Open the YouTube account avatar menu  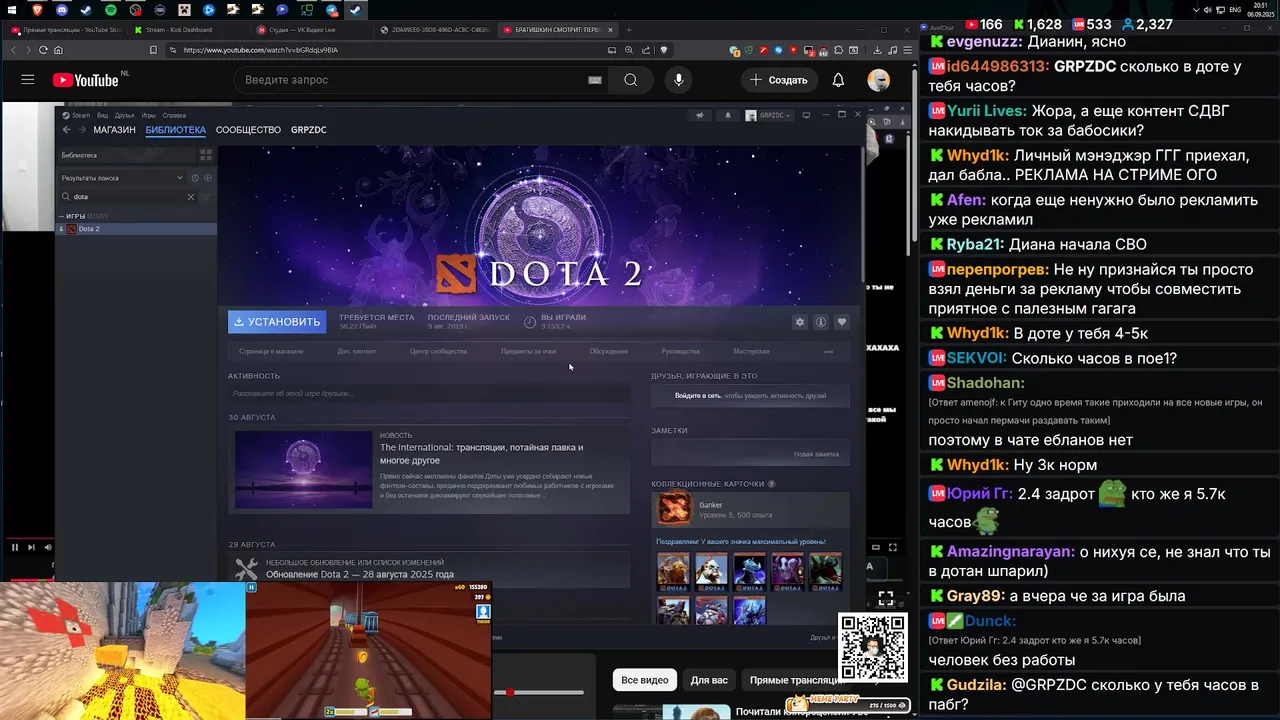(878, 80)
